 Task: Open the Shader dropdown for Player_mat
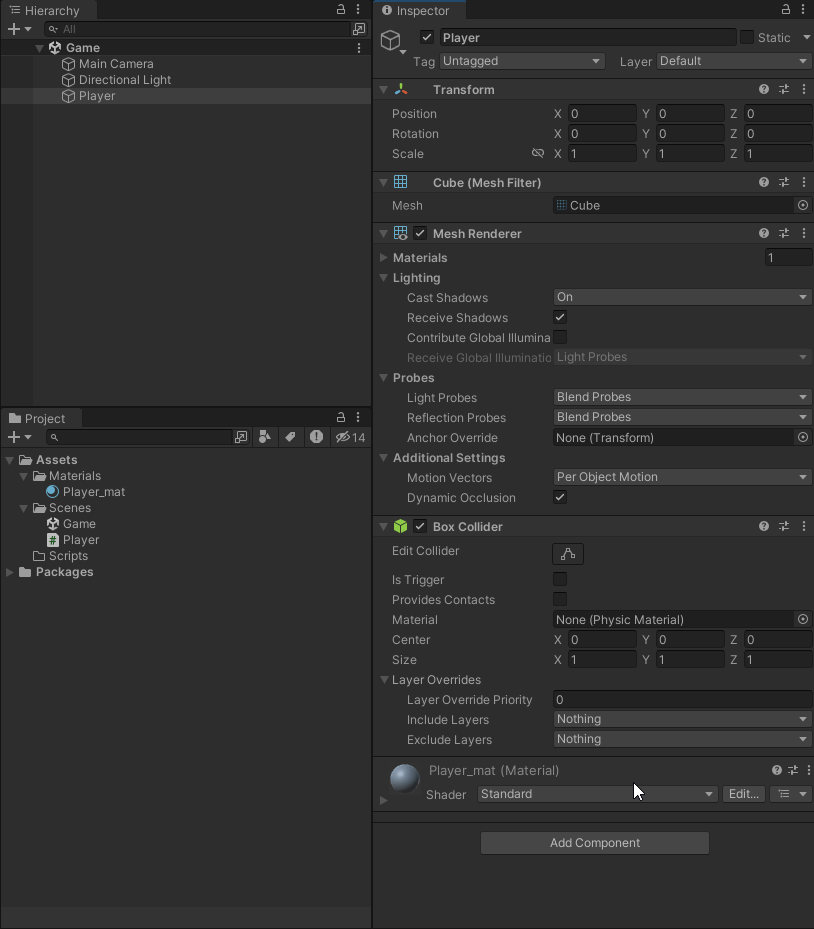tap(596, 793)
